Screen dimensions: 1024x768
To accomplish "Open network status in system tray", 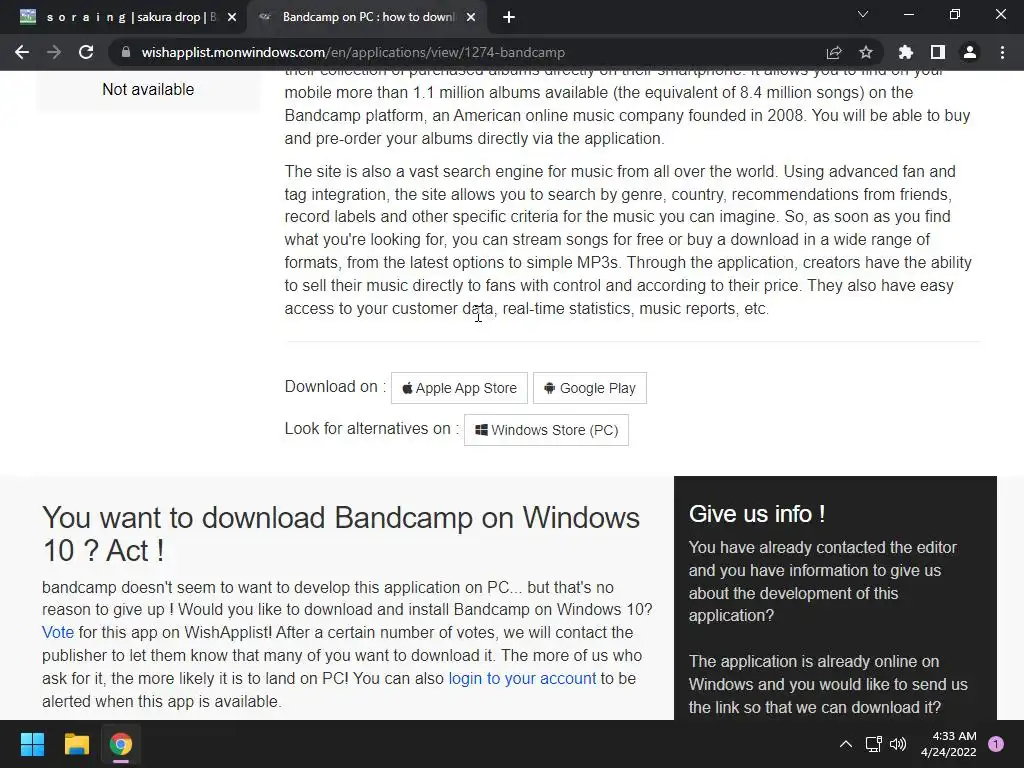I will pyautogui.click(x=873, y=744).
